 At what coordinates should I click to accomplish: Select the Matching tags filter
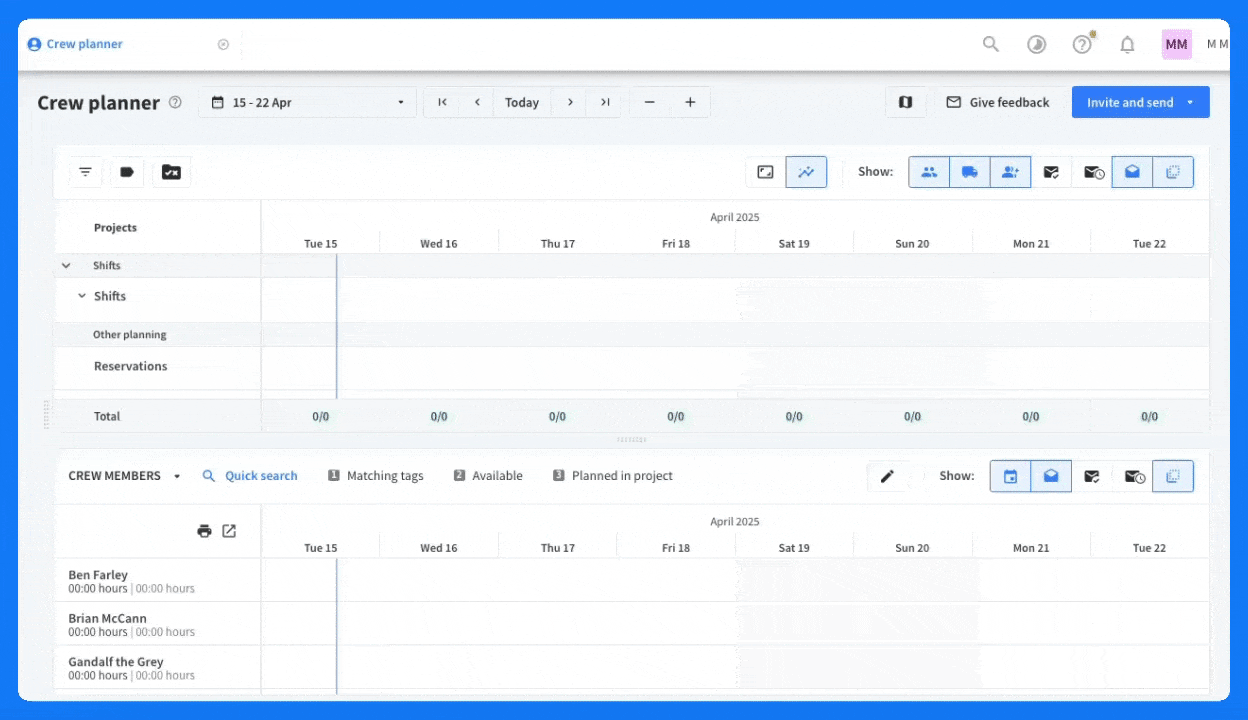pyautogui.click(x=376, y=476)
